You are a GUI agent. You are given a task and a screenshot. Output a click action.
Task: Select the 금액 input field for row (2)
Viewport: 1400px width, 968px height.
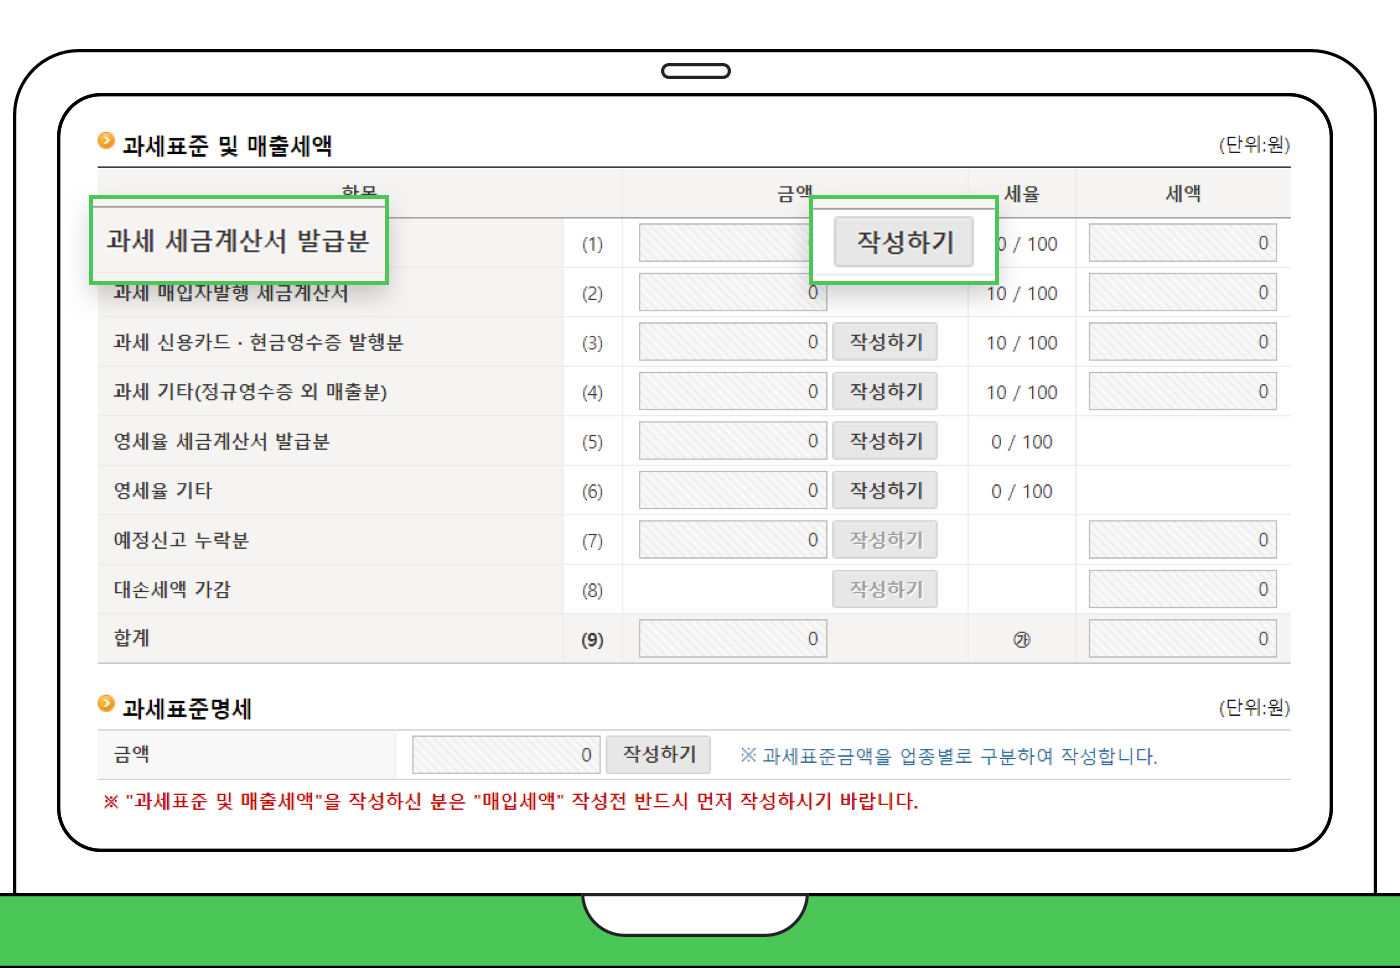(732, 292)
